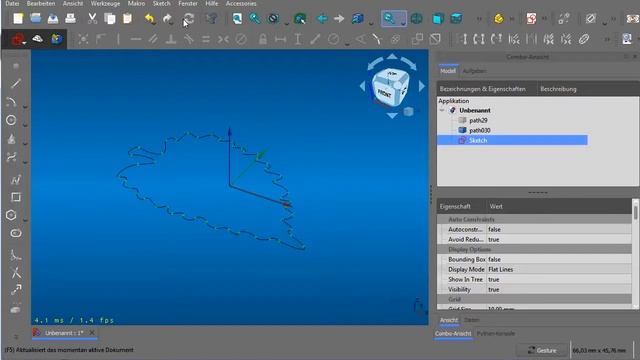This screenshot has height=360, width=640.
Task: Apply the equal constraint icon
Action: [x=206, y=39]
